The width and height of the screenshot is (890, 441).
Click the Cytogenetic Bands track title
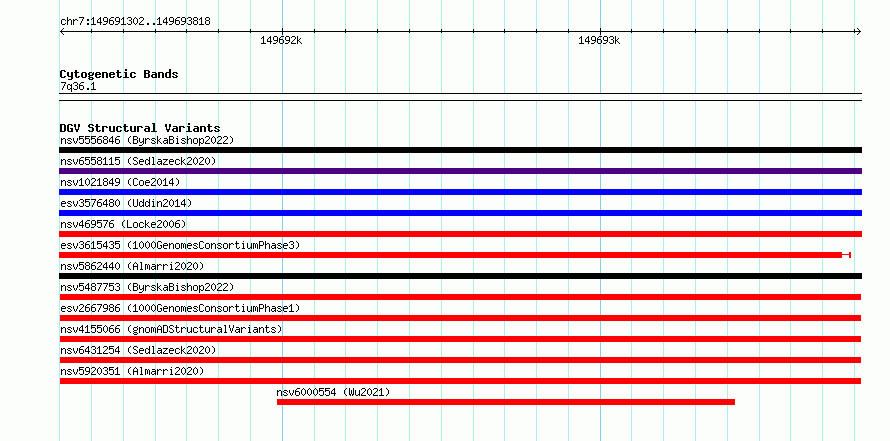point(119,74)
